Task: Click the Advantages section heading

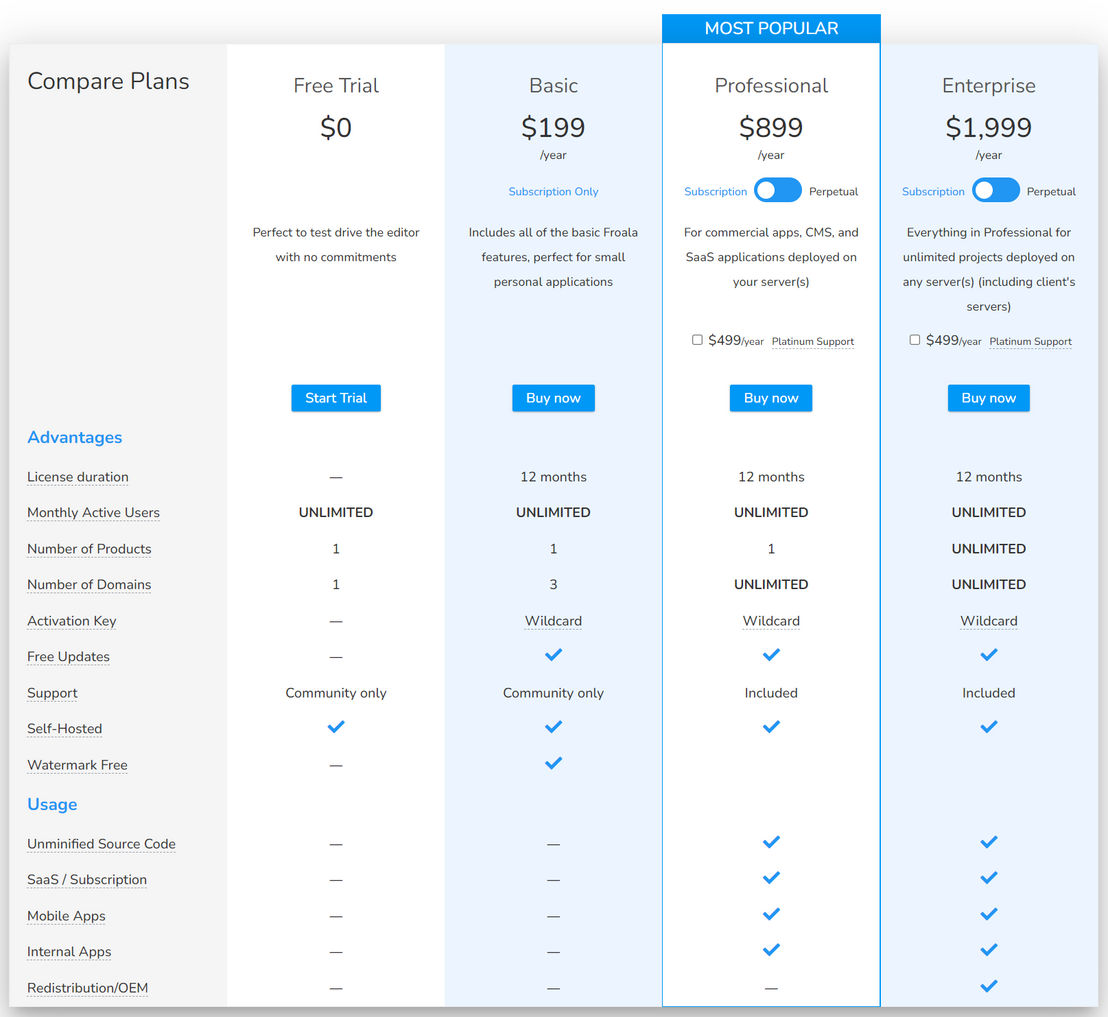Action: click(x=74, y=437)
